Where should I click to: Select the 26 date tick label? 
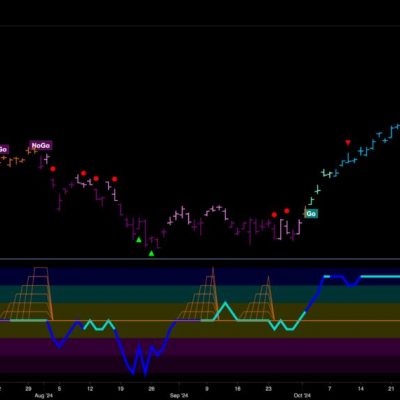(x=151, y=388)
